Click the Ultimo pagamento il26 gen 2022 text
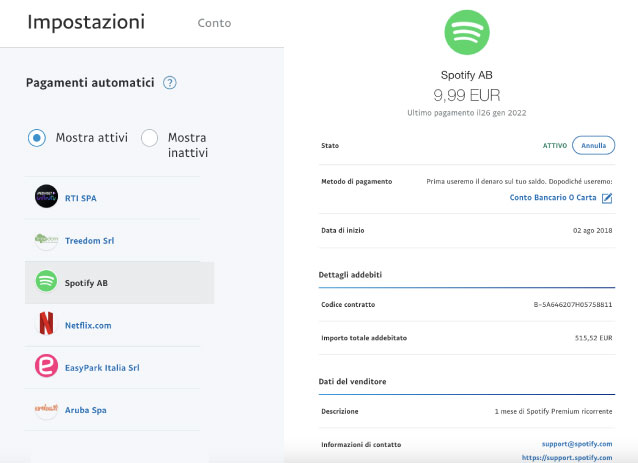The height and width of the screenshot is (463, 638). [x=467, y=113]
